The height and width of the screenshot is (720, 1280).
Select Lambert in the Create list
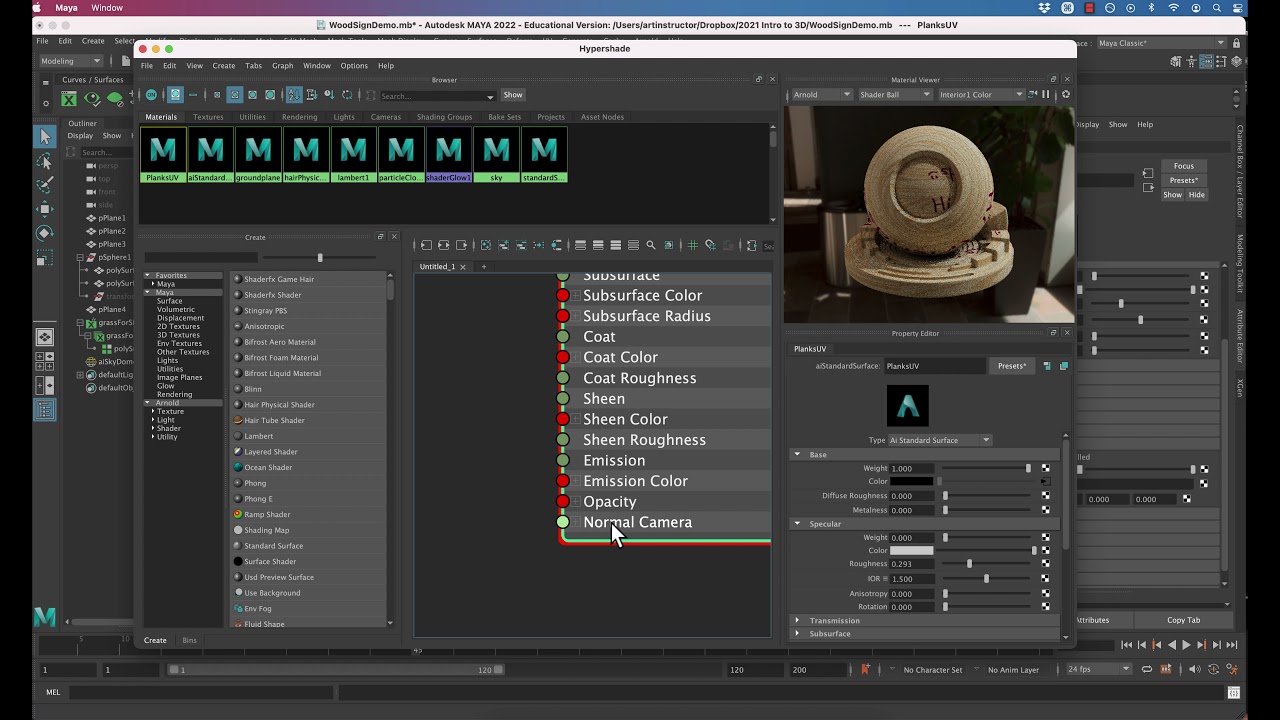tap(258, 436)
